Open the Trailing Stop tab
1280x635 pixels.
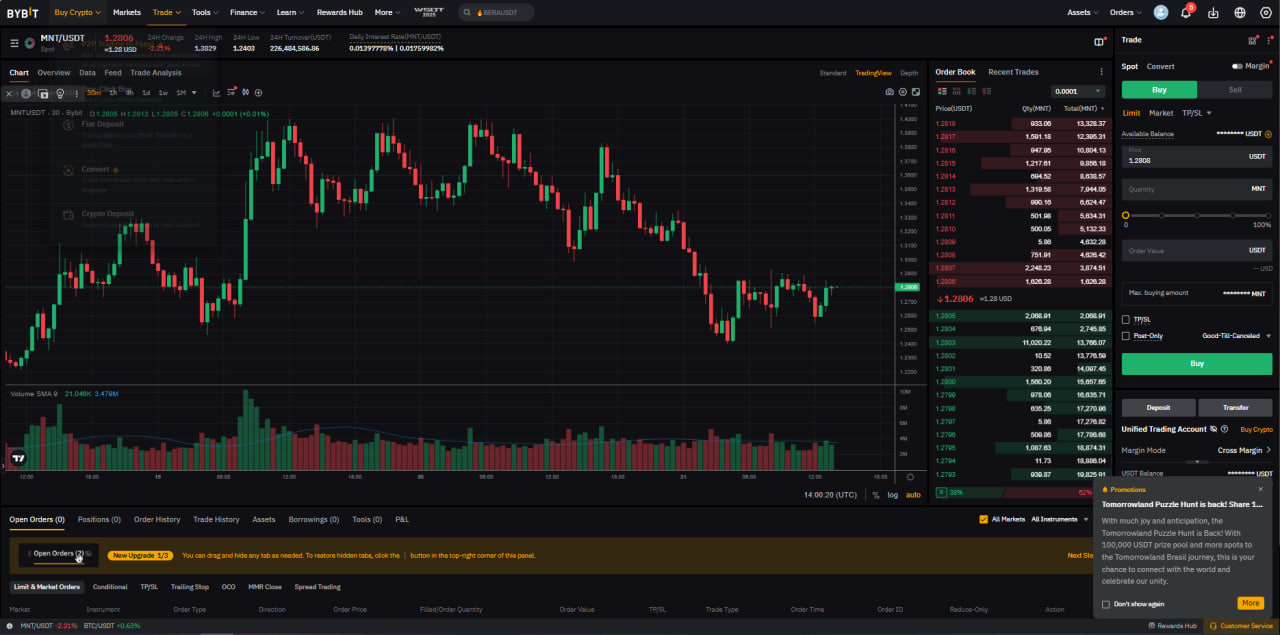tap(190, 587)
